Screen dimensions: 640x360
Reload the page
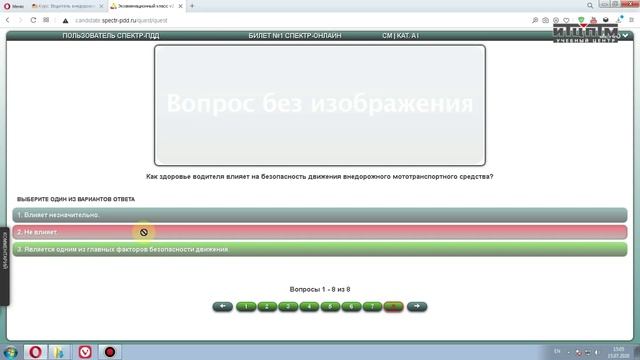(x=33, y=20)
